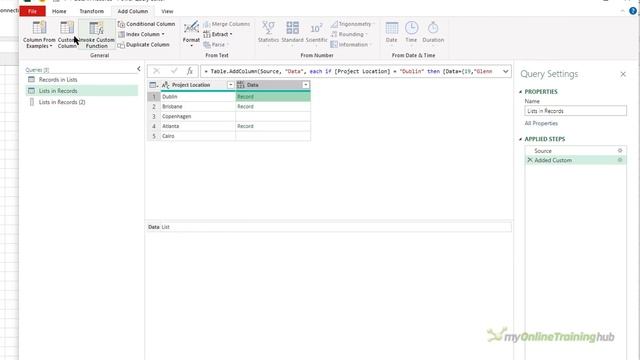Viewport: 640px width, 360px height.
Task: Open Source step settings gear
Action: [620, 151]
